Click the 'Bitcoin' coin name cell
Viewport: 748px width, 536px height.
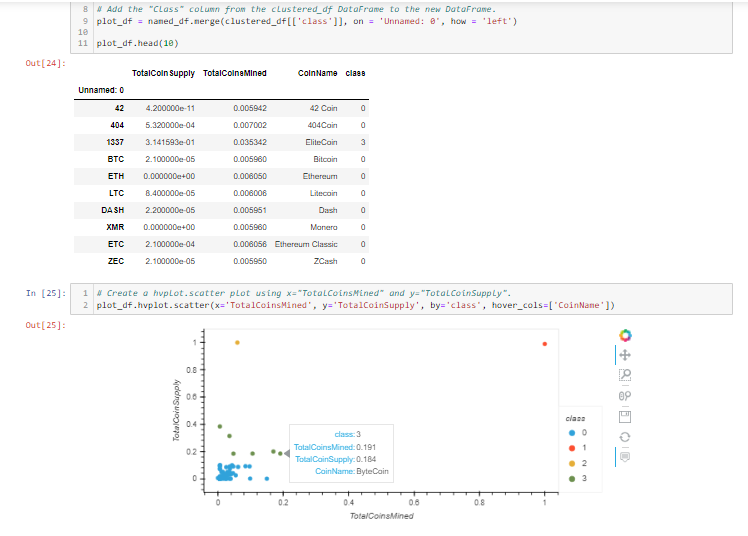click(325, 159)
